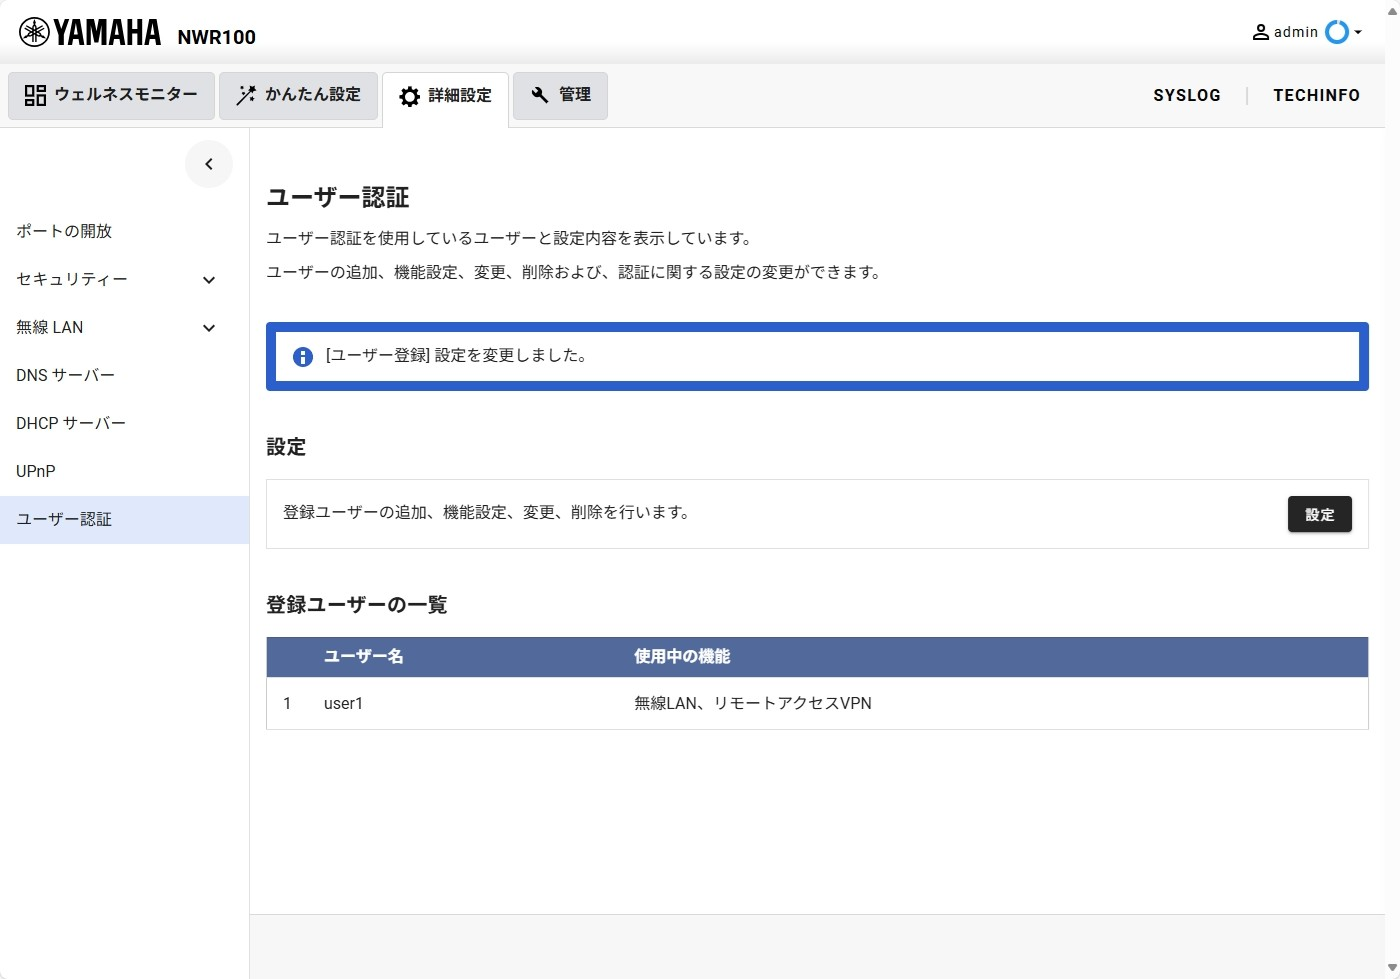Open DHCP サーバー settings in the sidebar
Image resolution: width=1400 pixels, height=979 pixels.
tap(71, 423)
